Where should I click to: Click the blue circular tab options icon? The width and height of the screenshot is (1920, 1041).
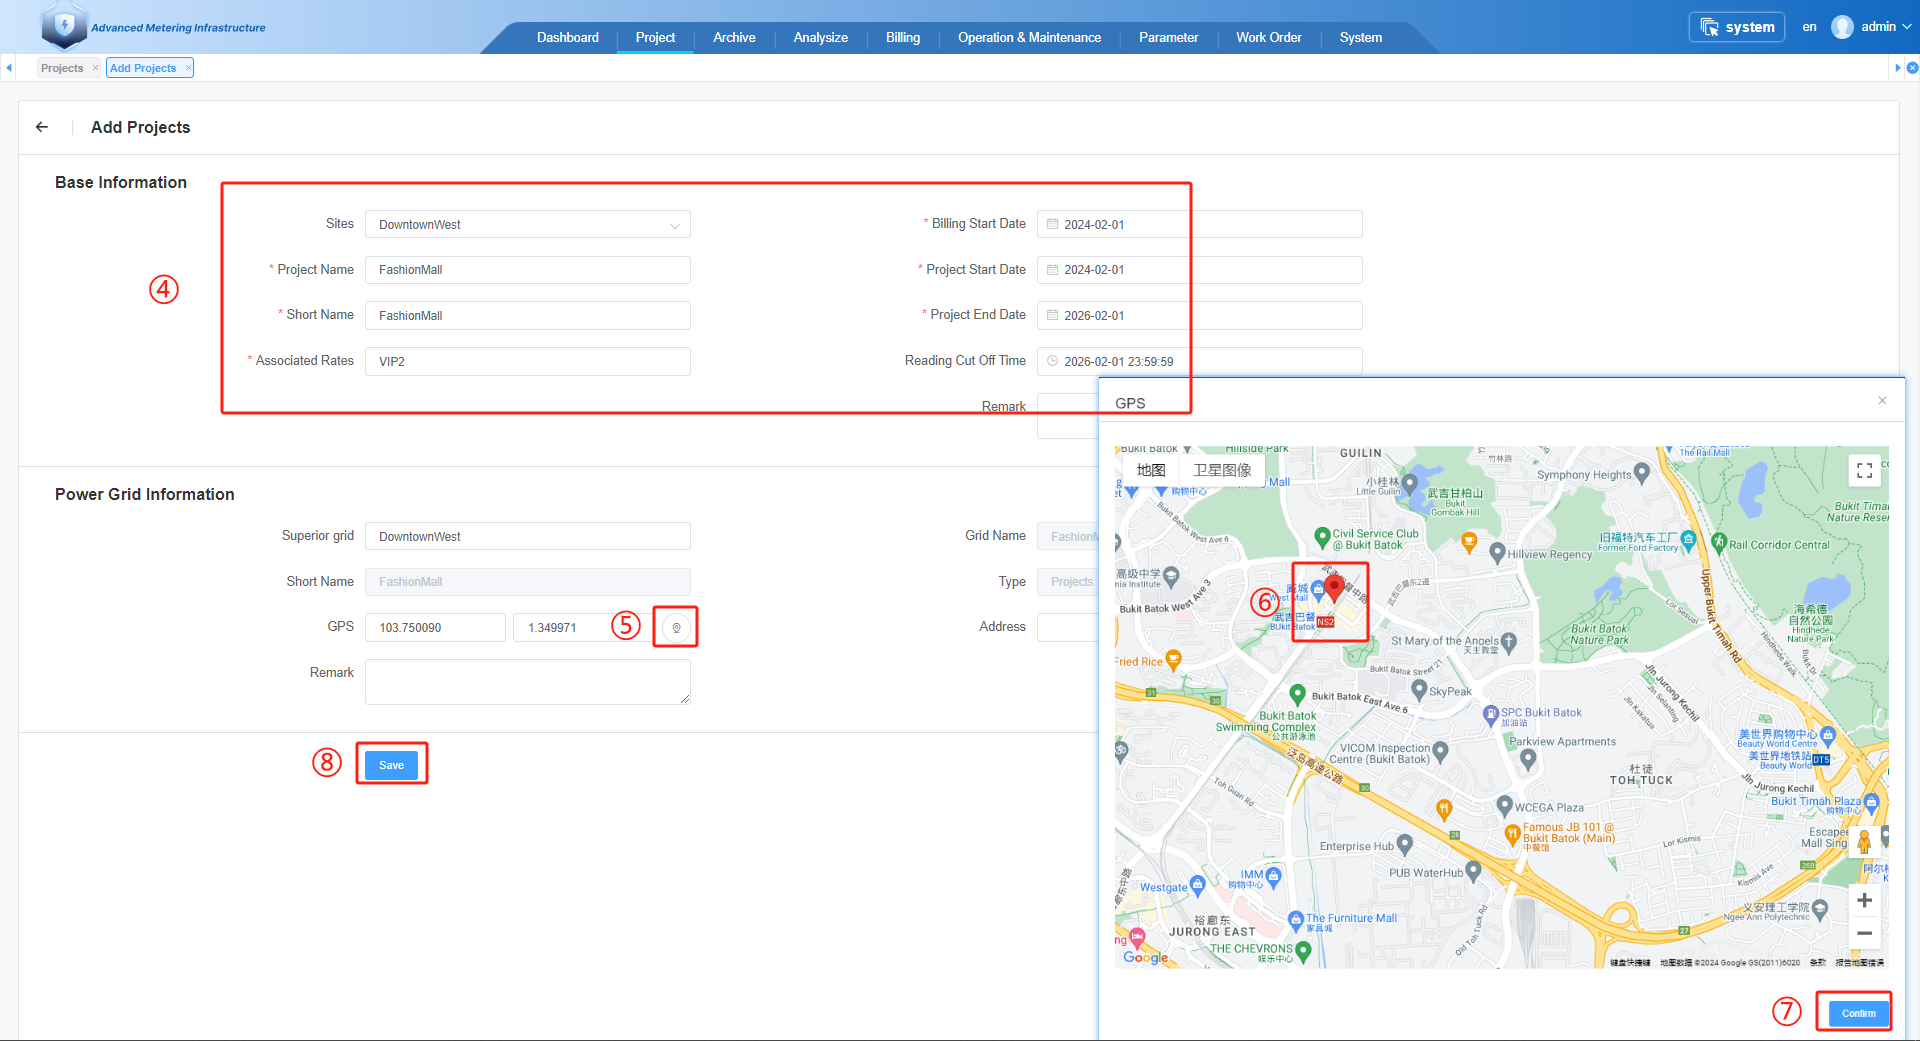1912,68
